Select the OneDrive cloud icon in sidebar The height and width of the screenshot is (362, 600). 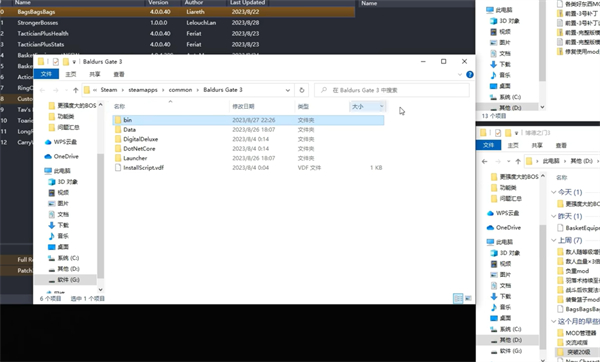[48, 156]
